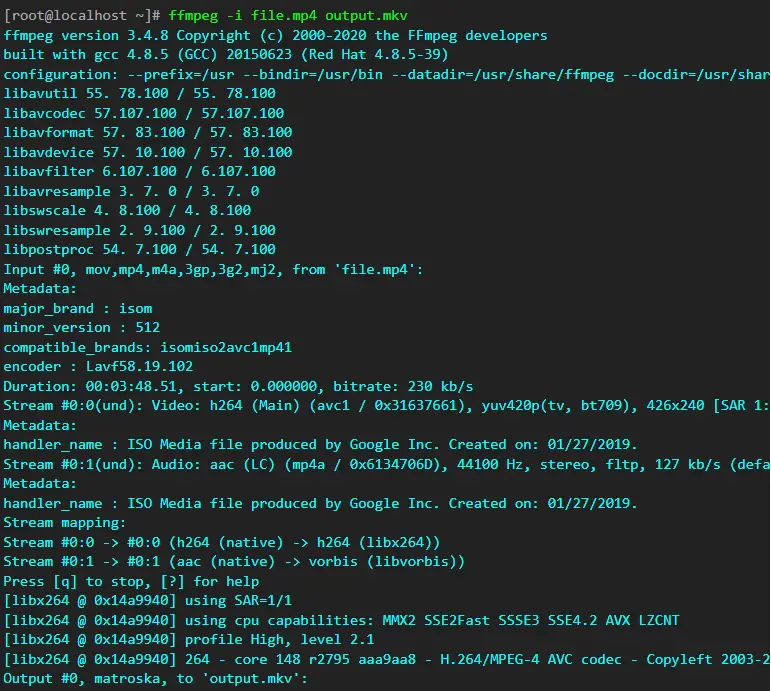Click the 'Stream #0:0(und): Video: h264' line
This screenshot has height=691, width=771.
(386, 405)
